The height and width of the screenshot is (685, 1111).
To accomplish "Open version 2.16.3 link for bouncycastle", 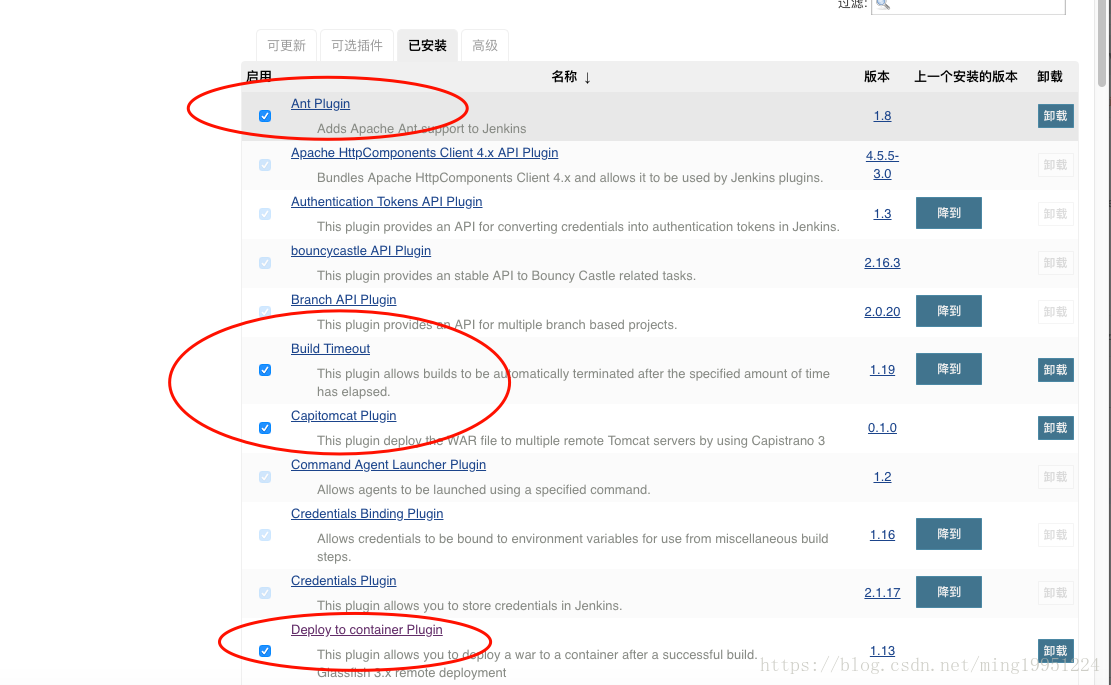I will [x=882, y=263].
